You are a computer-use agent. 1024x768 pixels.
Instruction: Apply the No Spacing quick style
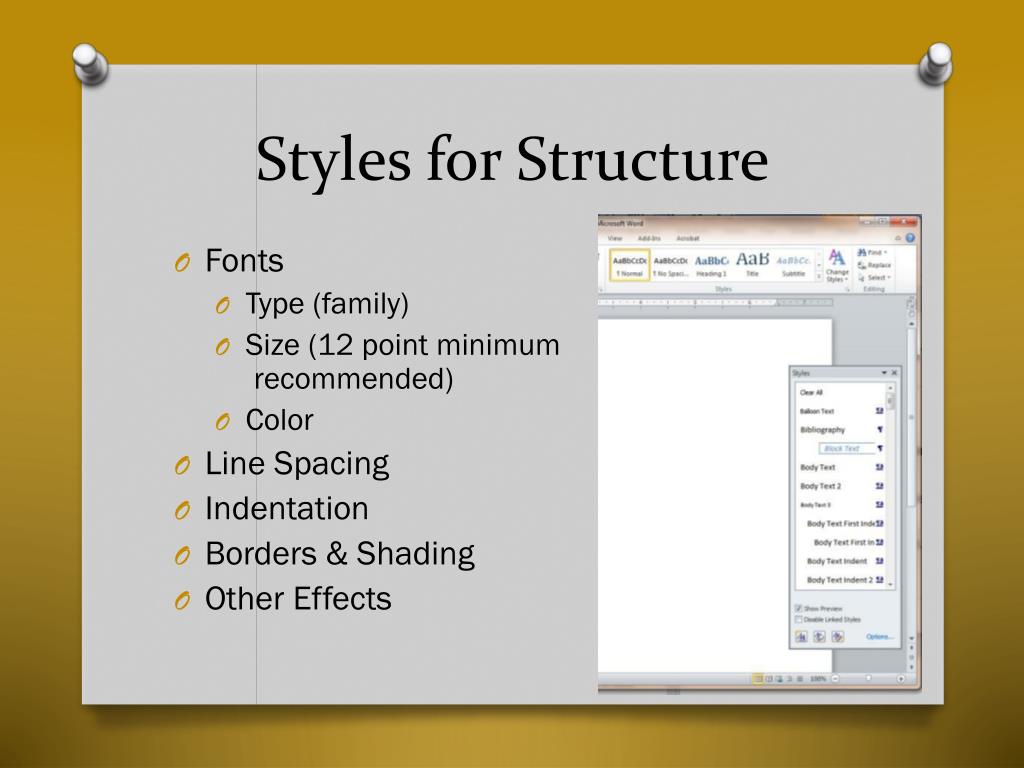[x=671, y=265]
